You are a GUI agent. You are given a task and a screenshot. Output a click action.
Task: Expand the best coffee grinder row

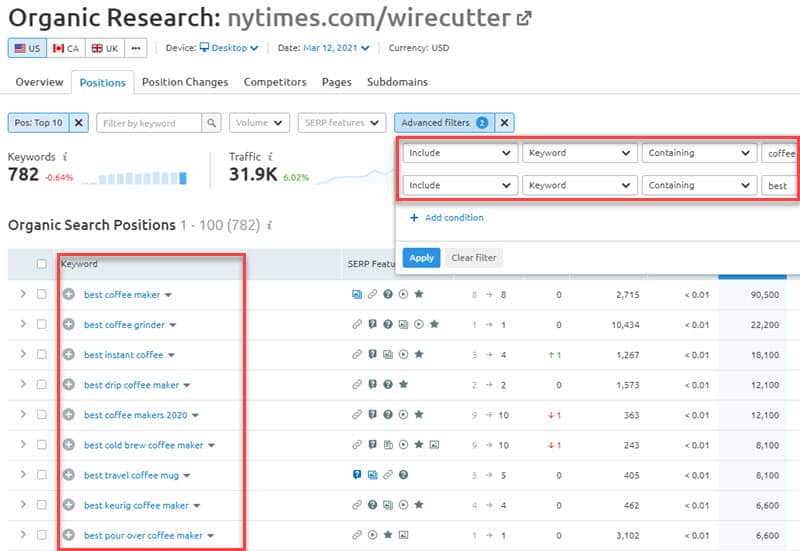(23, 325)
